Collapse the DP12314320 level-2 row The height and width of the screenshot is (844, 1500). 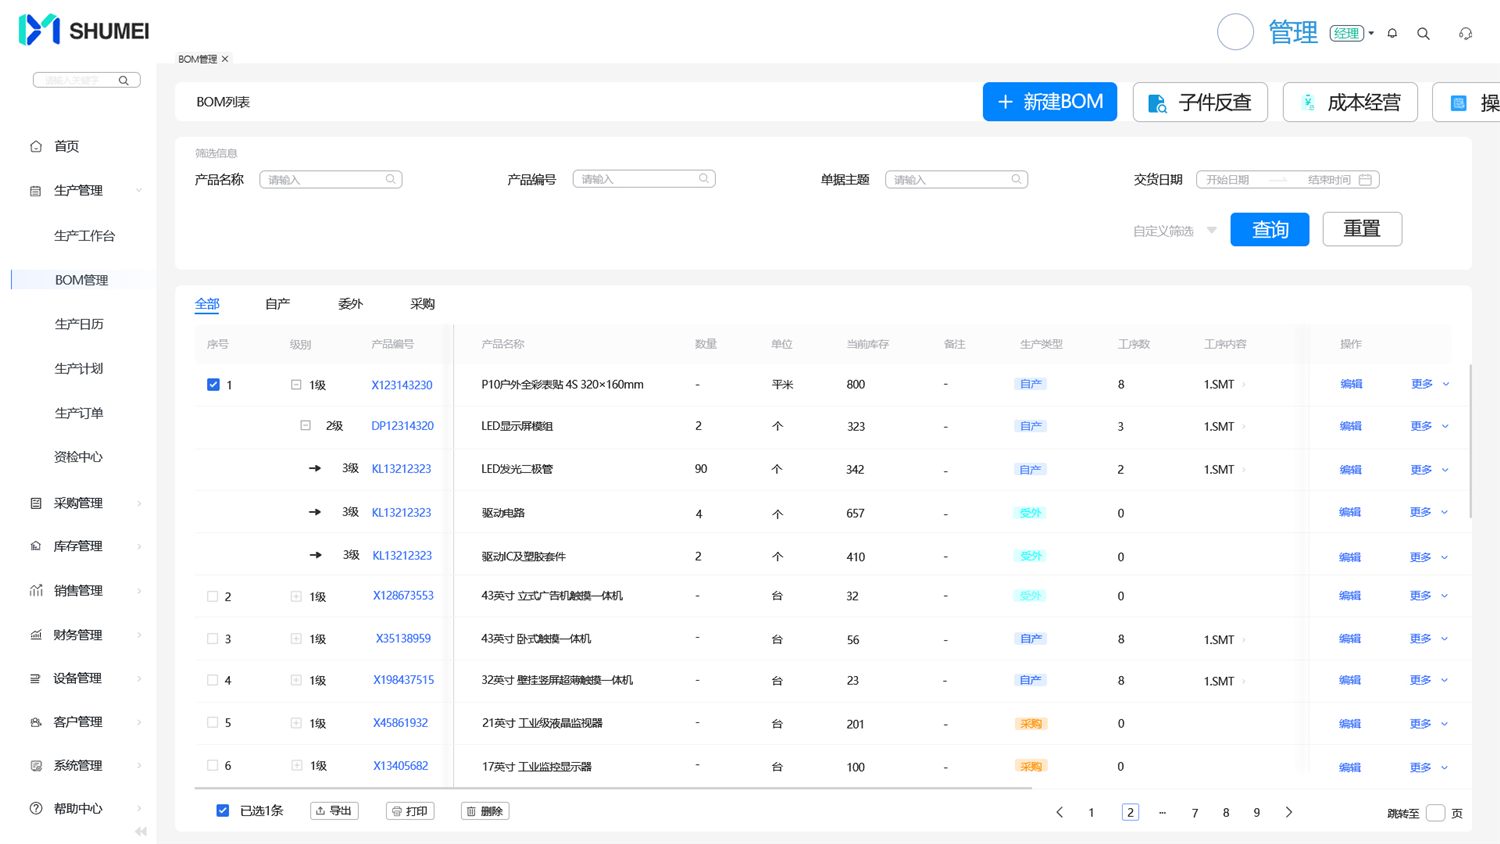(306, 425)
